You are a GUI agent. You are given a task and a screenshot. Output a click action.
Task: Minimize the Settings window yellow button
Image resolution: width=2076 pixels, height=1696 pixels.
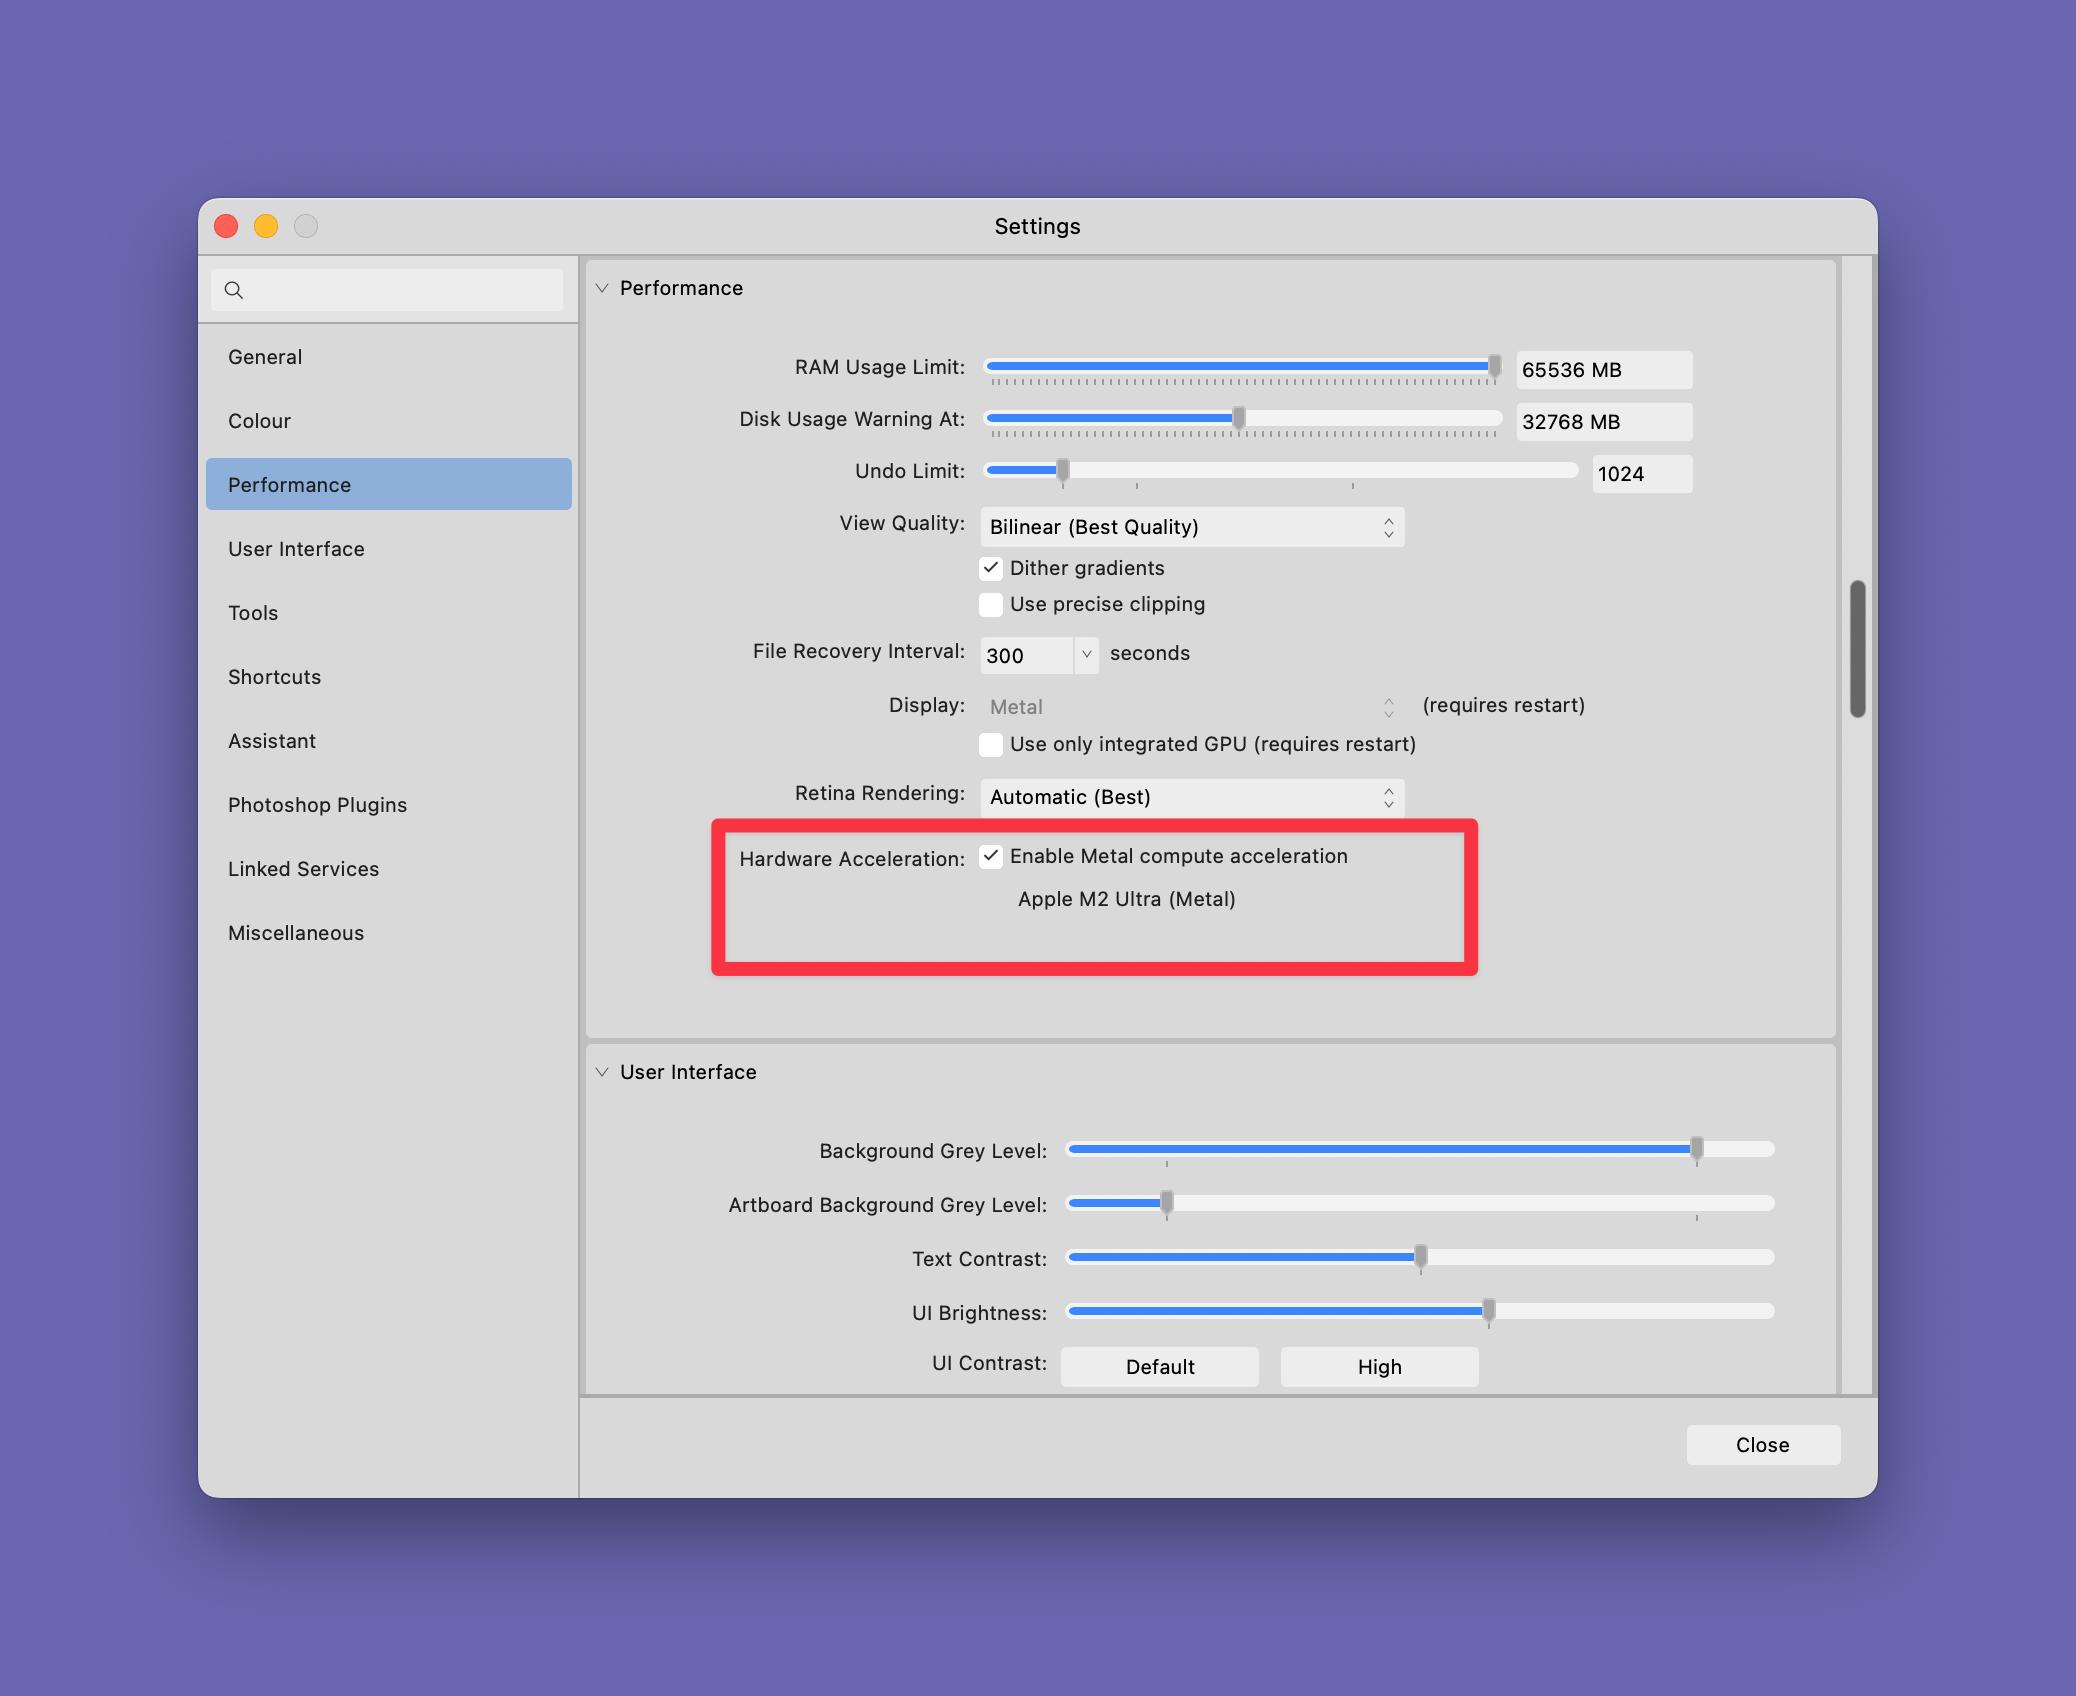[x=266, y=226]
